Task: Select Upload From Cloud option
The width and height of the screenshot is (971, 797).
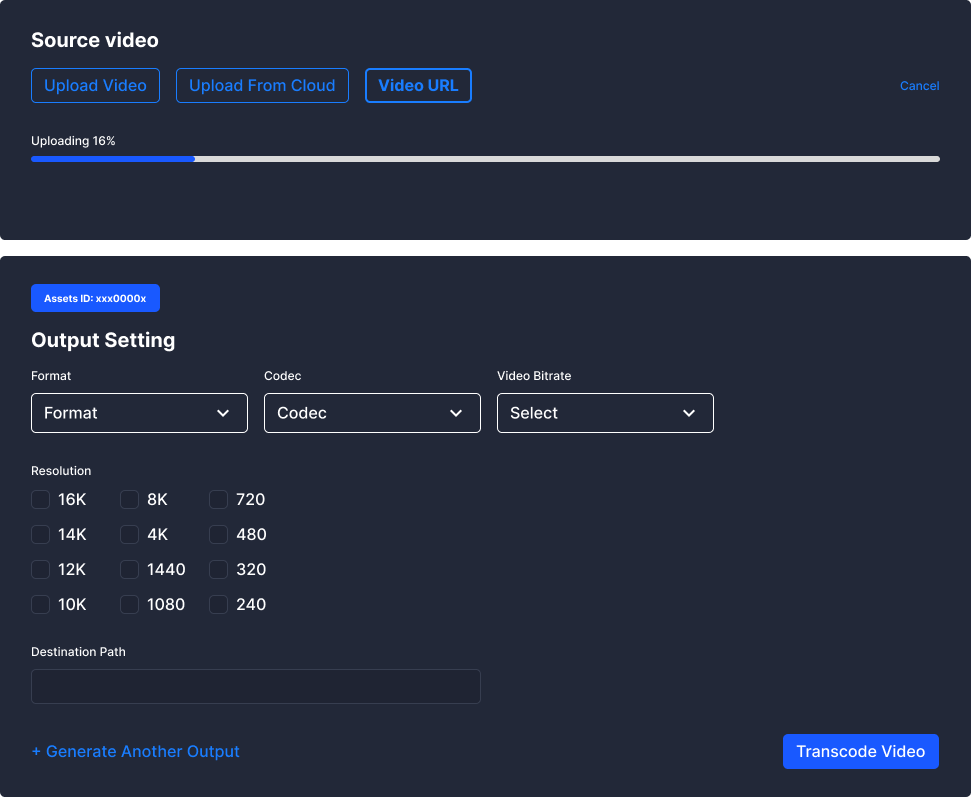Action: pos(262,86)
